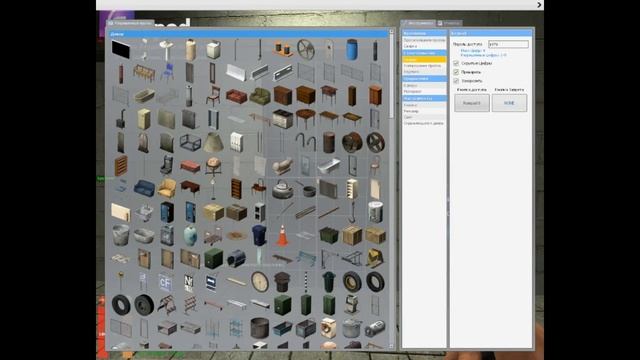Pick the dark blue wheeled trash bin
The width and height of the screenshot is (640, 360).
260,235
